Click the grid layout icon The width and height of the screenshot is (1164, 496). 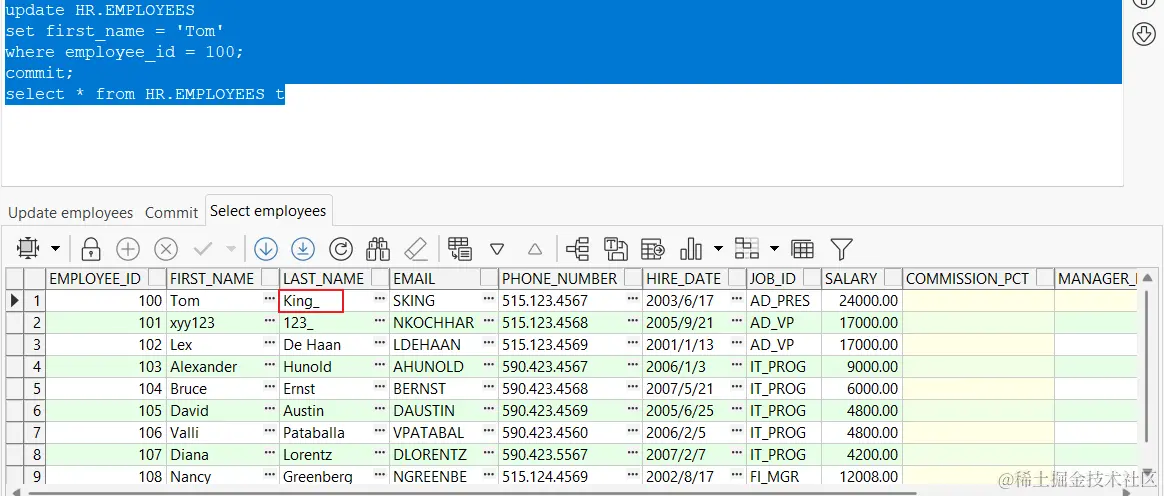747,249
